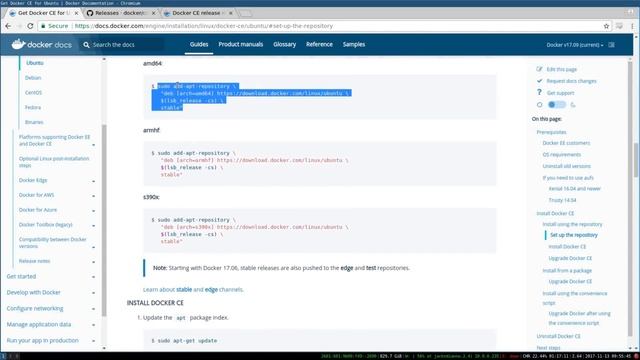Expand the Docker Edge section
The height and width of the screenshot is (360, 640).
[x=93, y=181]
